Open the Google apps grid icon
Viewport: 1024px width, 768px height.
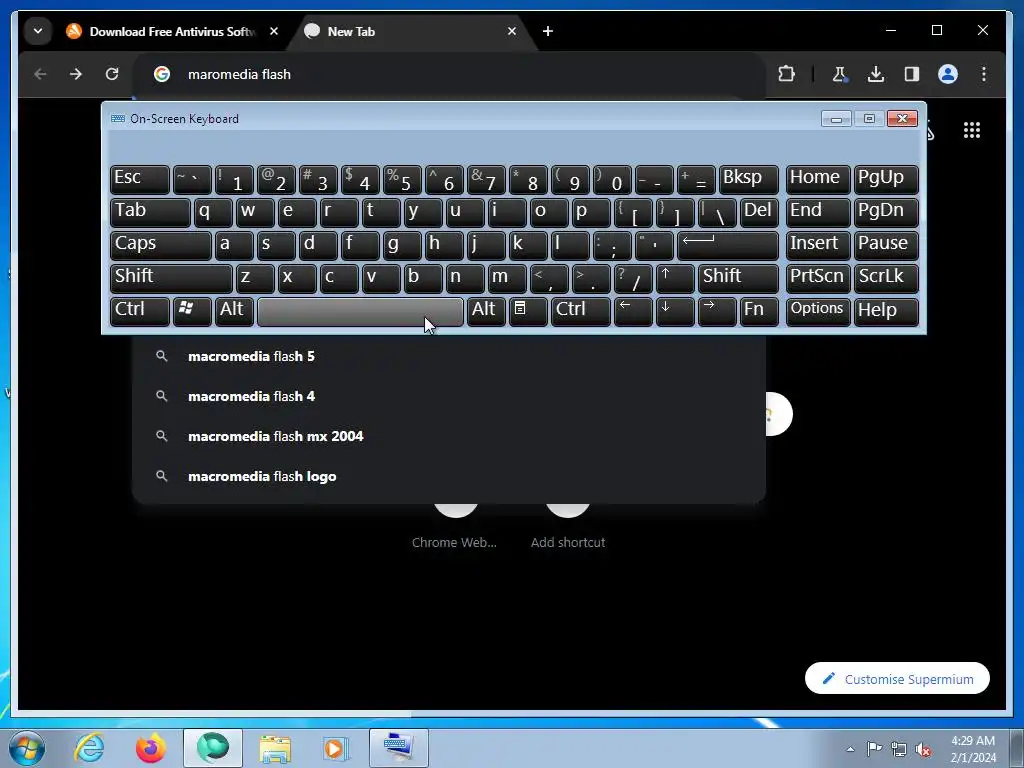pyautogui.click(x=972, y=131)
